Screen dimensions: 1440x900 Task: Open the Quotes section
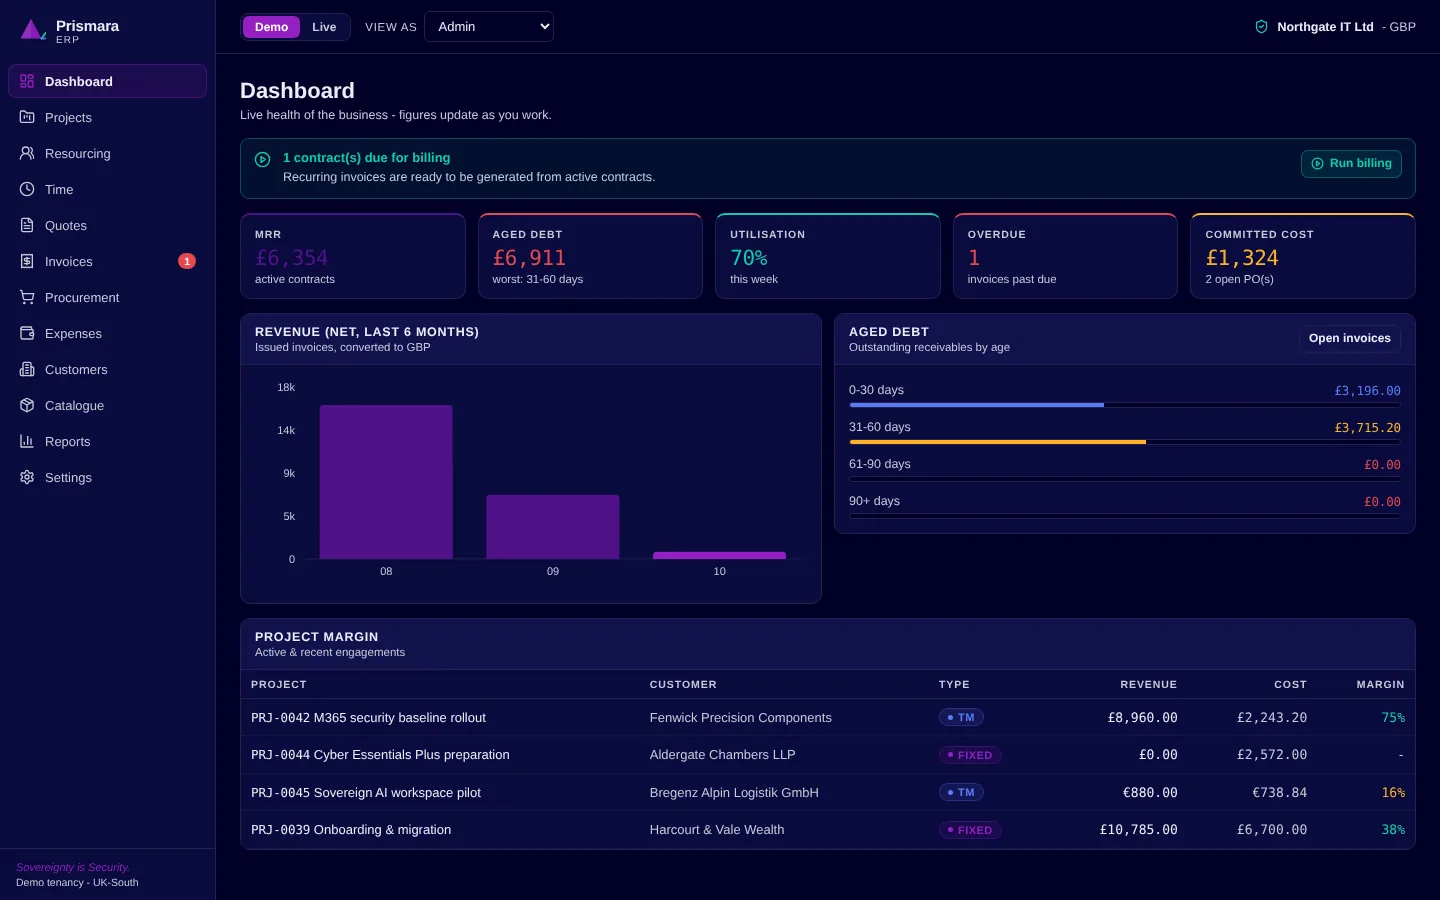pos(107,225)
